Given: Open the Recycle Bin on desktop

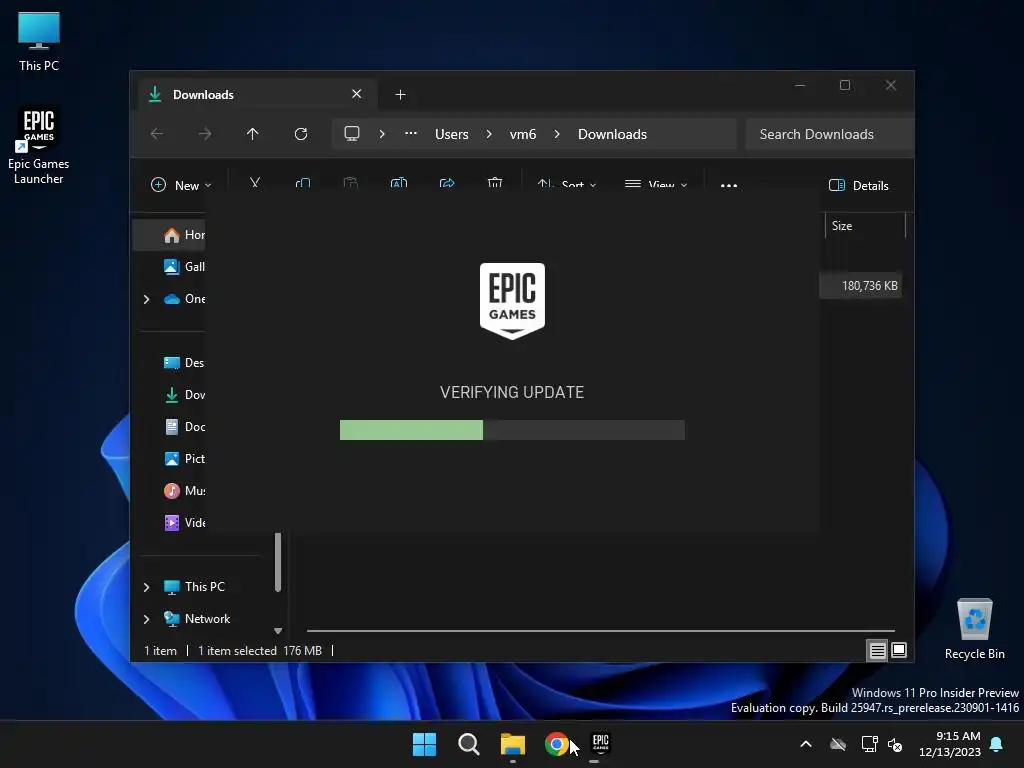Looking at the screenshot, I should 974,629.
